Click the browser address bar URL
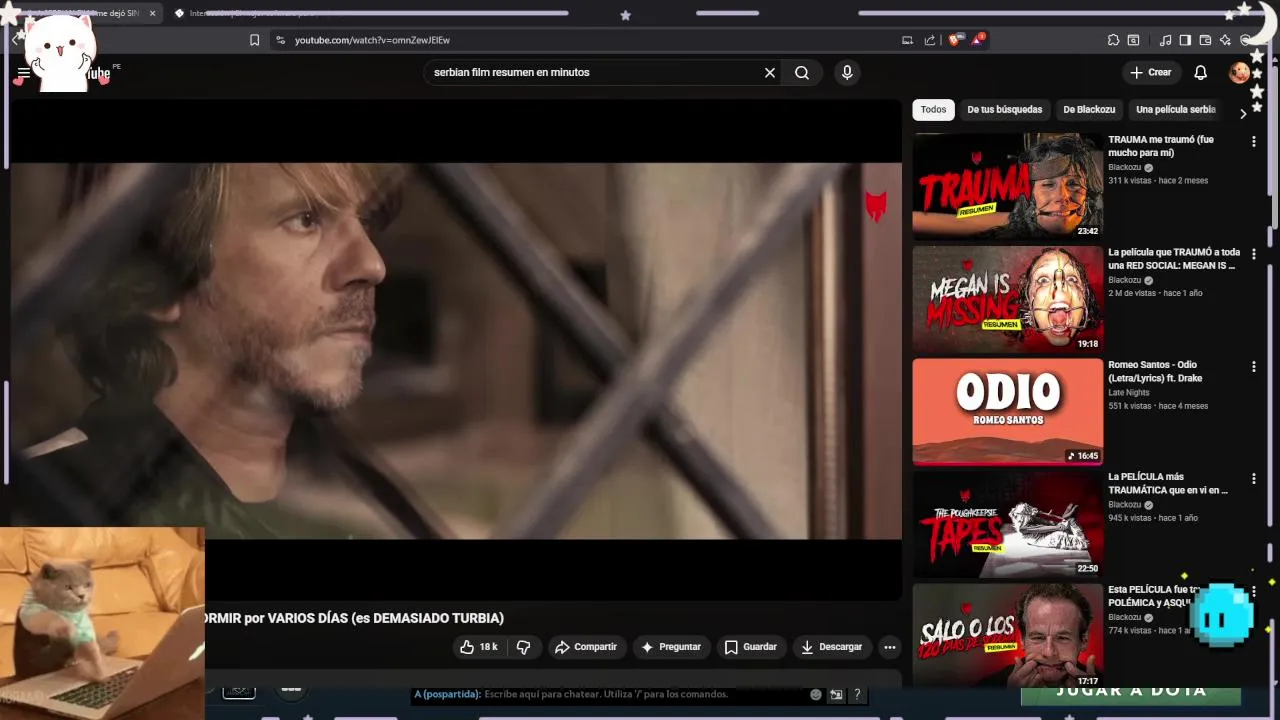This screenshot has height=720, width=1280. (372, 40)
